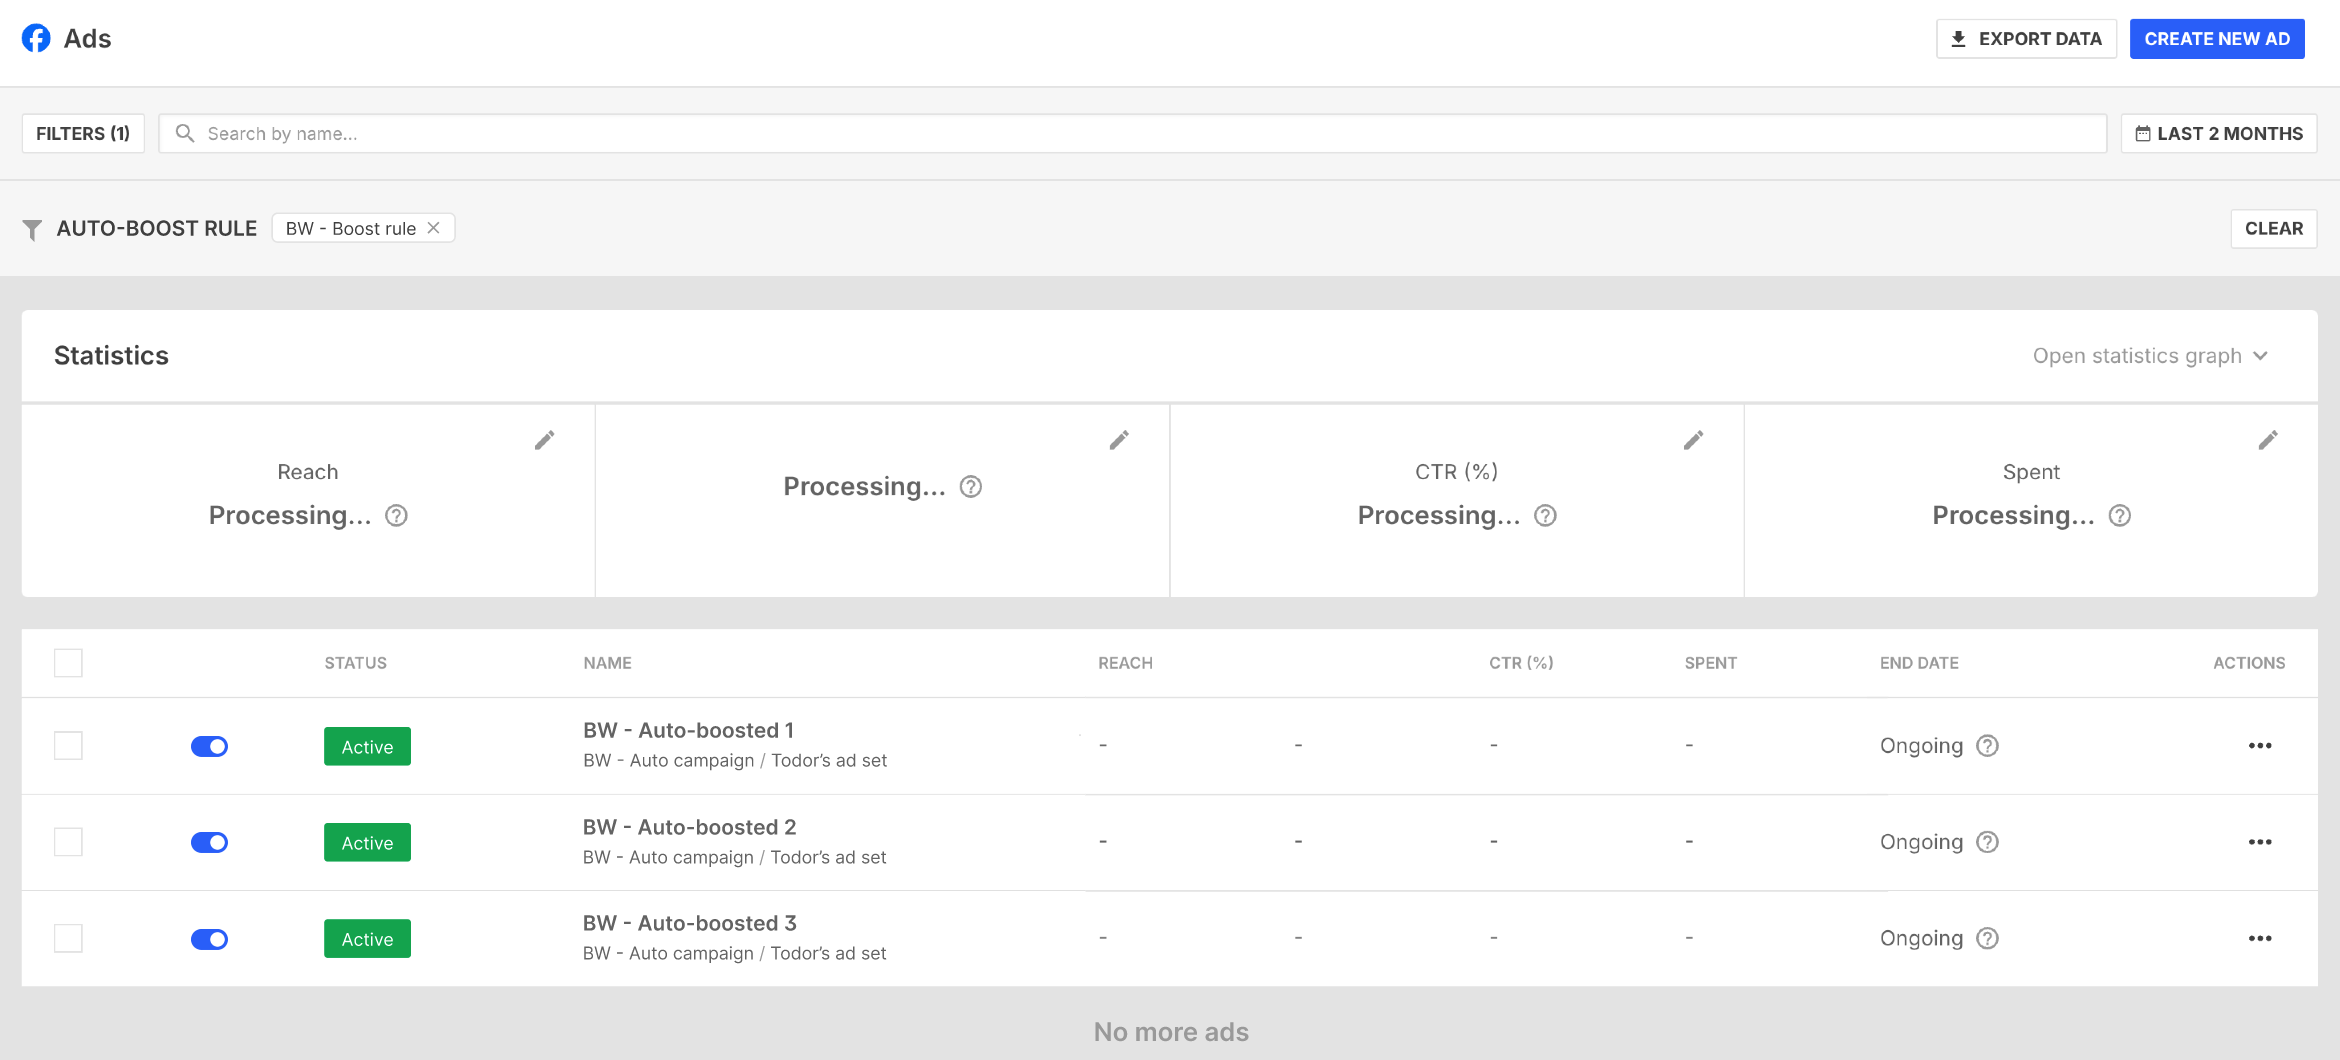This screenshot has width=2340, height=1060.
Task: Turn off BW - Auto-boosted 3 switch
Action: tap(210, 939)
